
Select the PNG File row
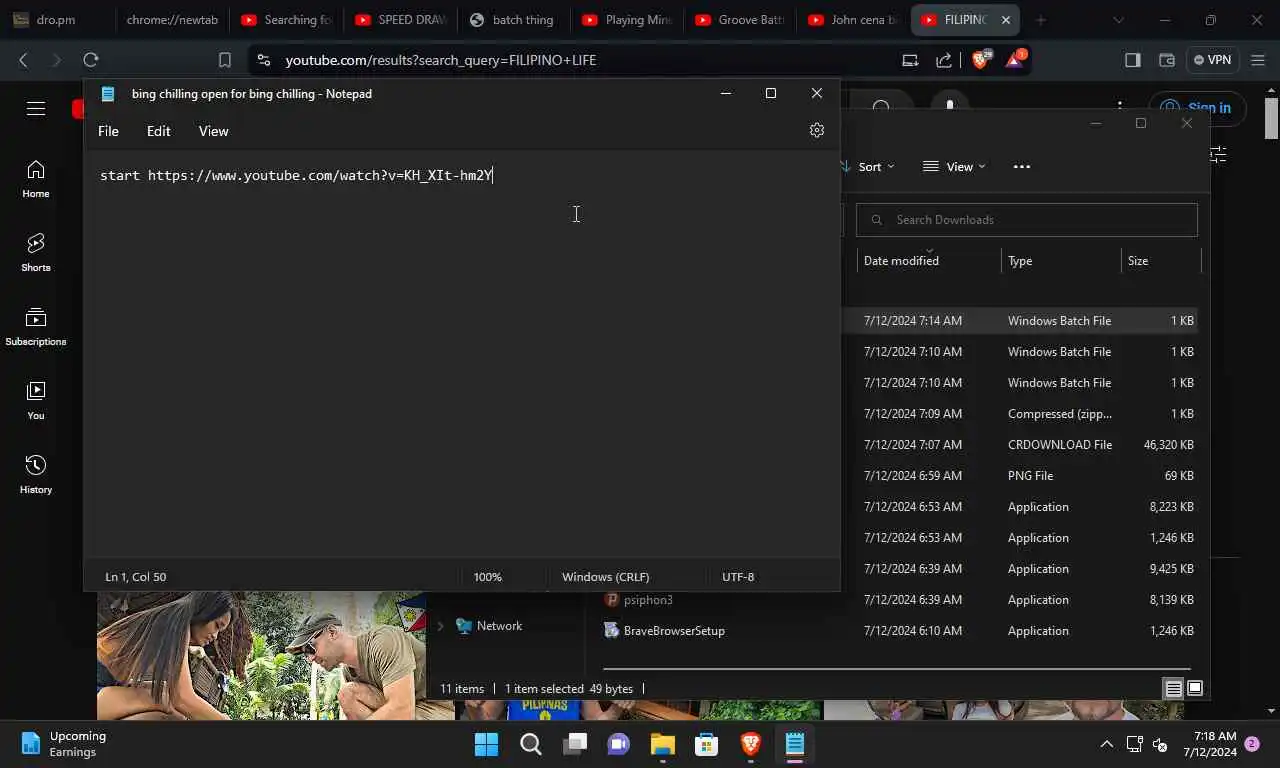click(1019, 476)
